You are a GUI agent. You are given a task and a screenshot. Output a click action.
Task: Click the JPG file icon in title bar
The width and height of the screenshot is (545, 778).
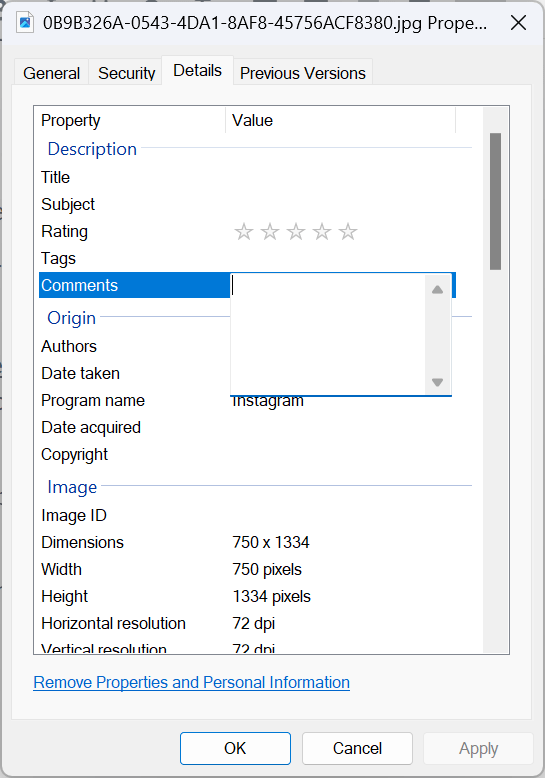tap(25, 23)
